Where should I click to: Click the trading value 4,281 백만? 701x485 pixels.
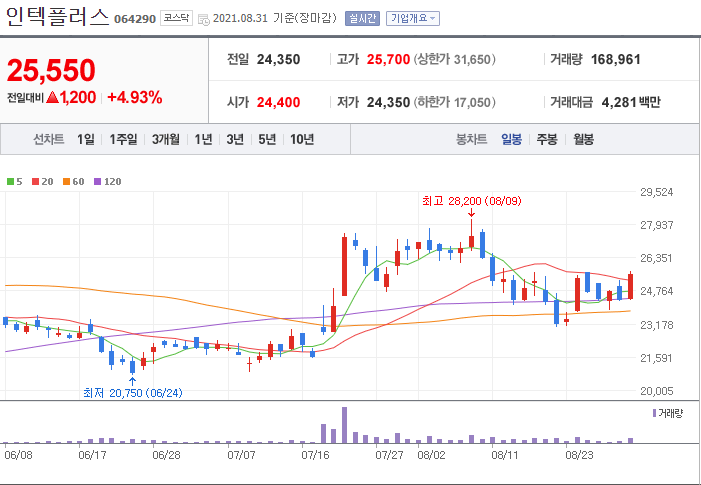tap(631, 102)
